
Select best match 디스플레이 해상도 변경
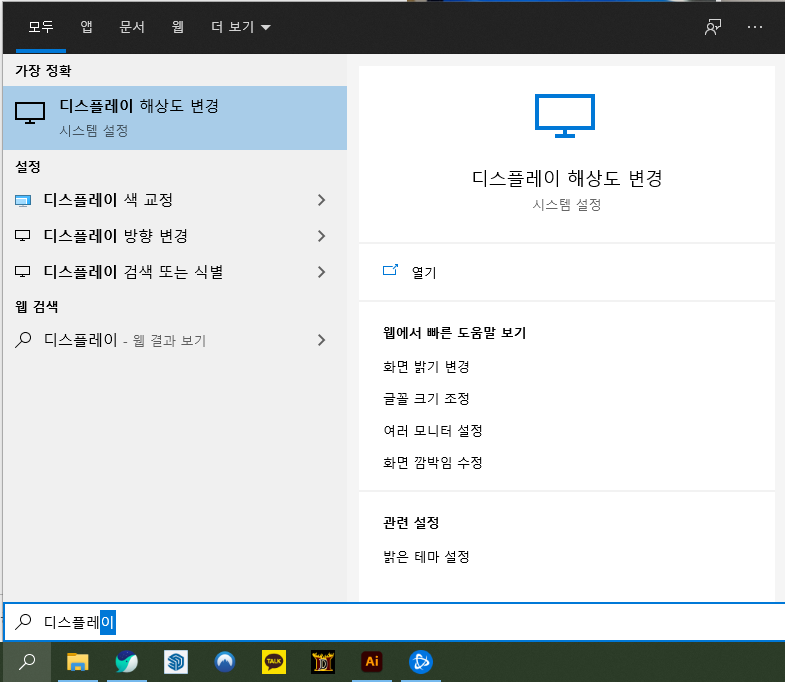click(175, 118)
